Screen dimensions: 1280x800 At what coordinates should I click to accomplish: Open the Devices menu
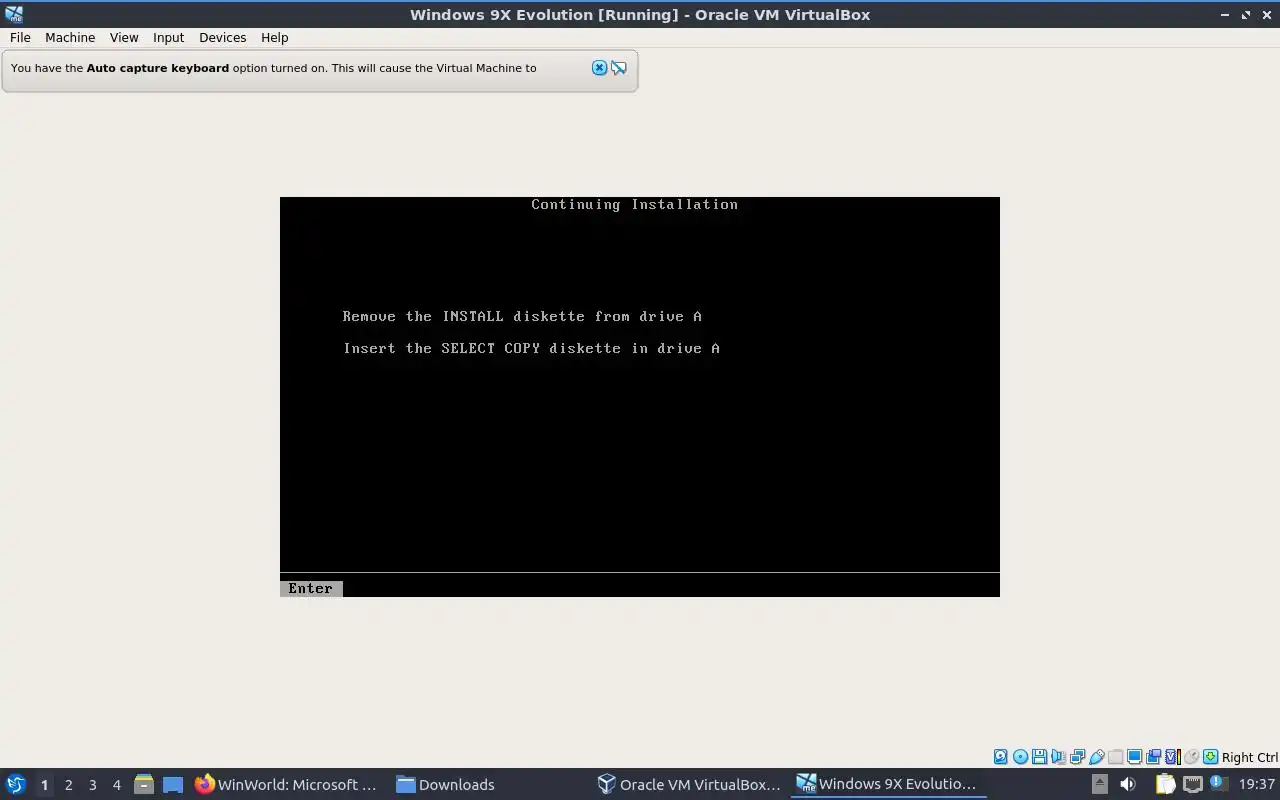222,37
